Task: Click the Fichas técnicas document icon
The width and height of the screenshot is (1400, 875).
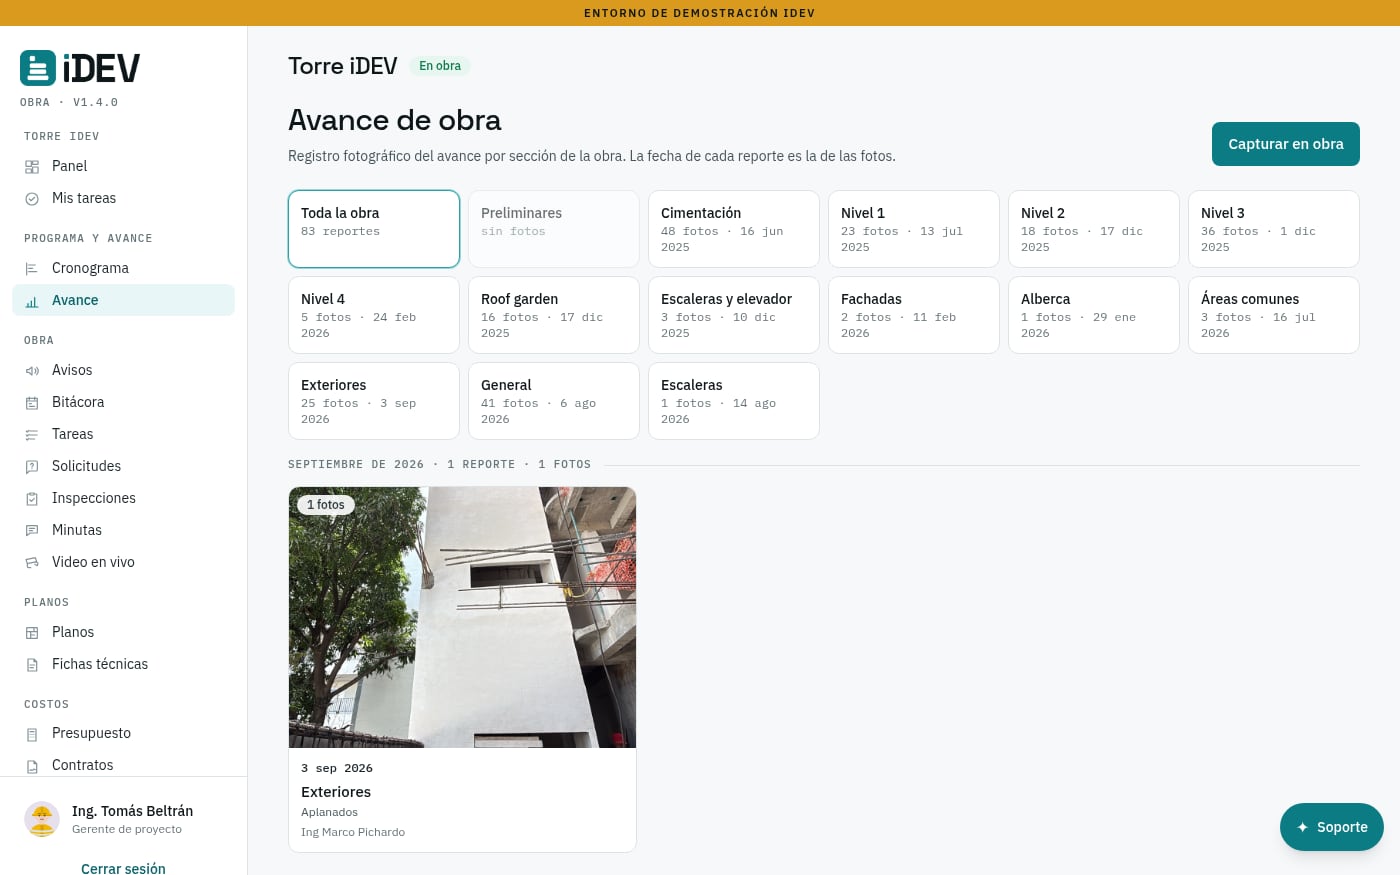Action: point(32,665)
